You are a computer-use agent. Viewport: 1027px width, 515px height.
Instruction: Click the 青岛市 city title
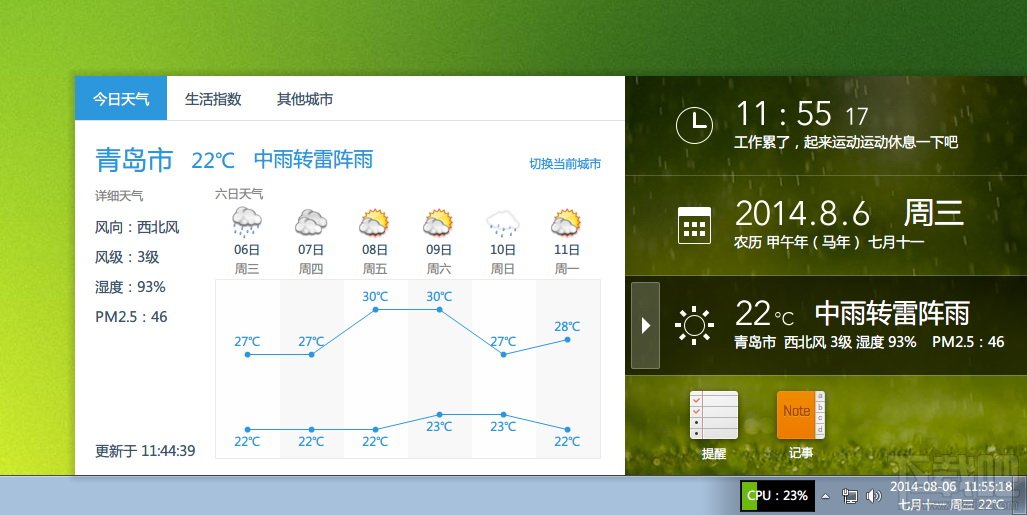pyautogui.click(x=134, y=160)
